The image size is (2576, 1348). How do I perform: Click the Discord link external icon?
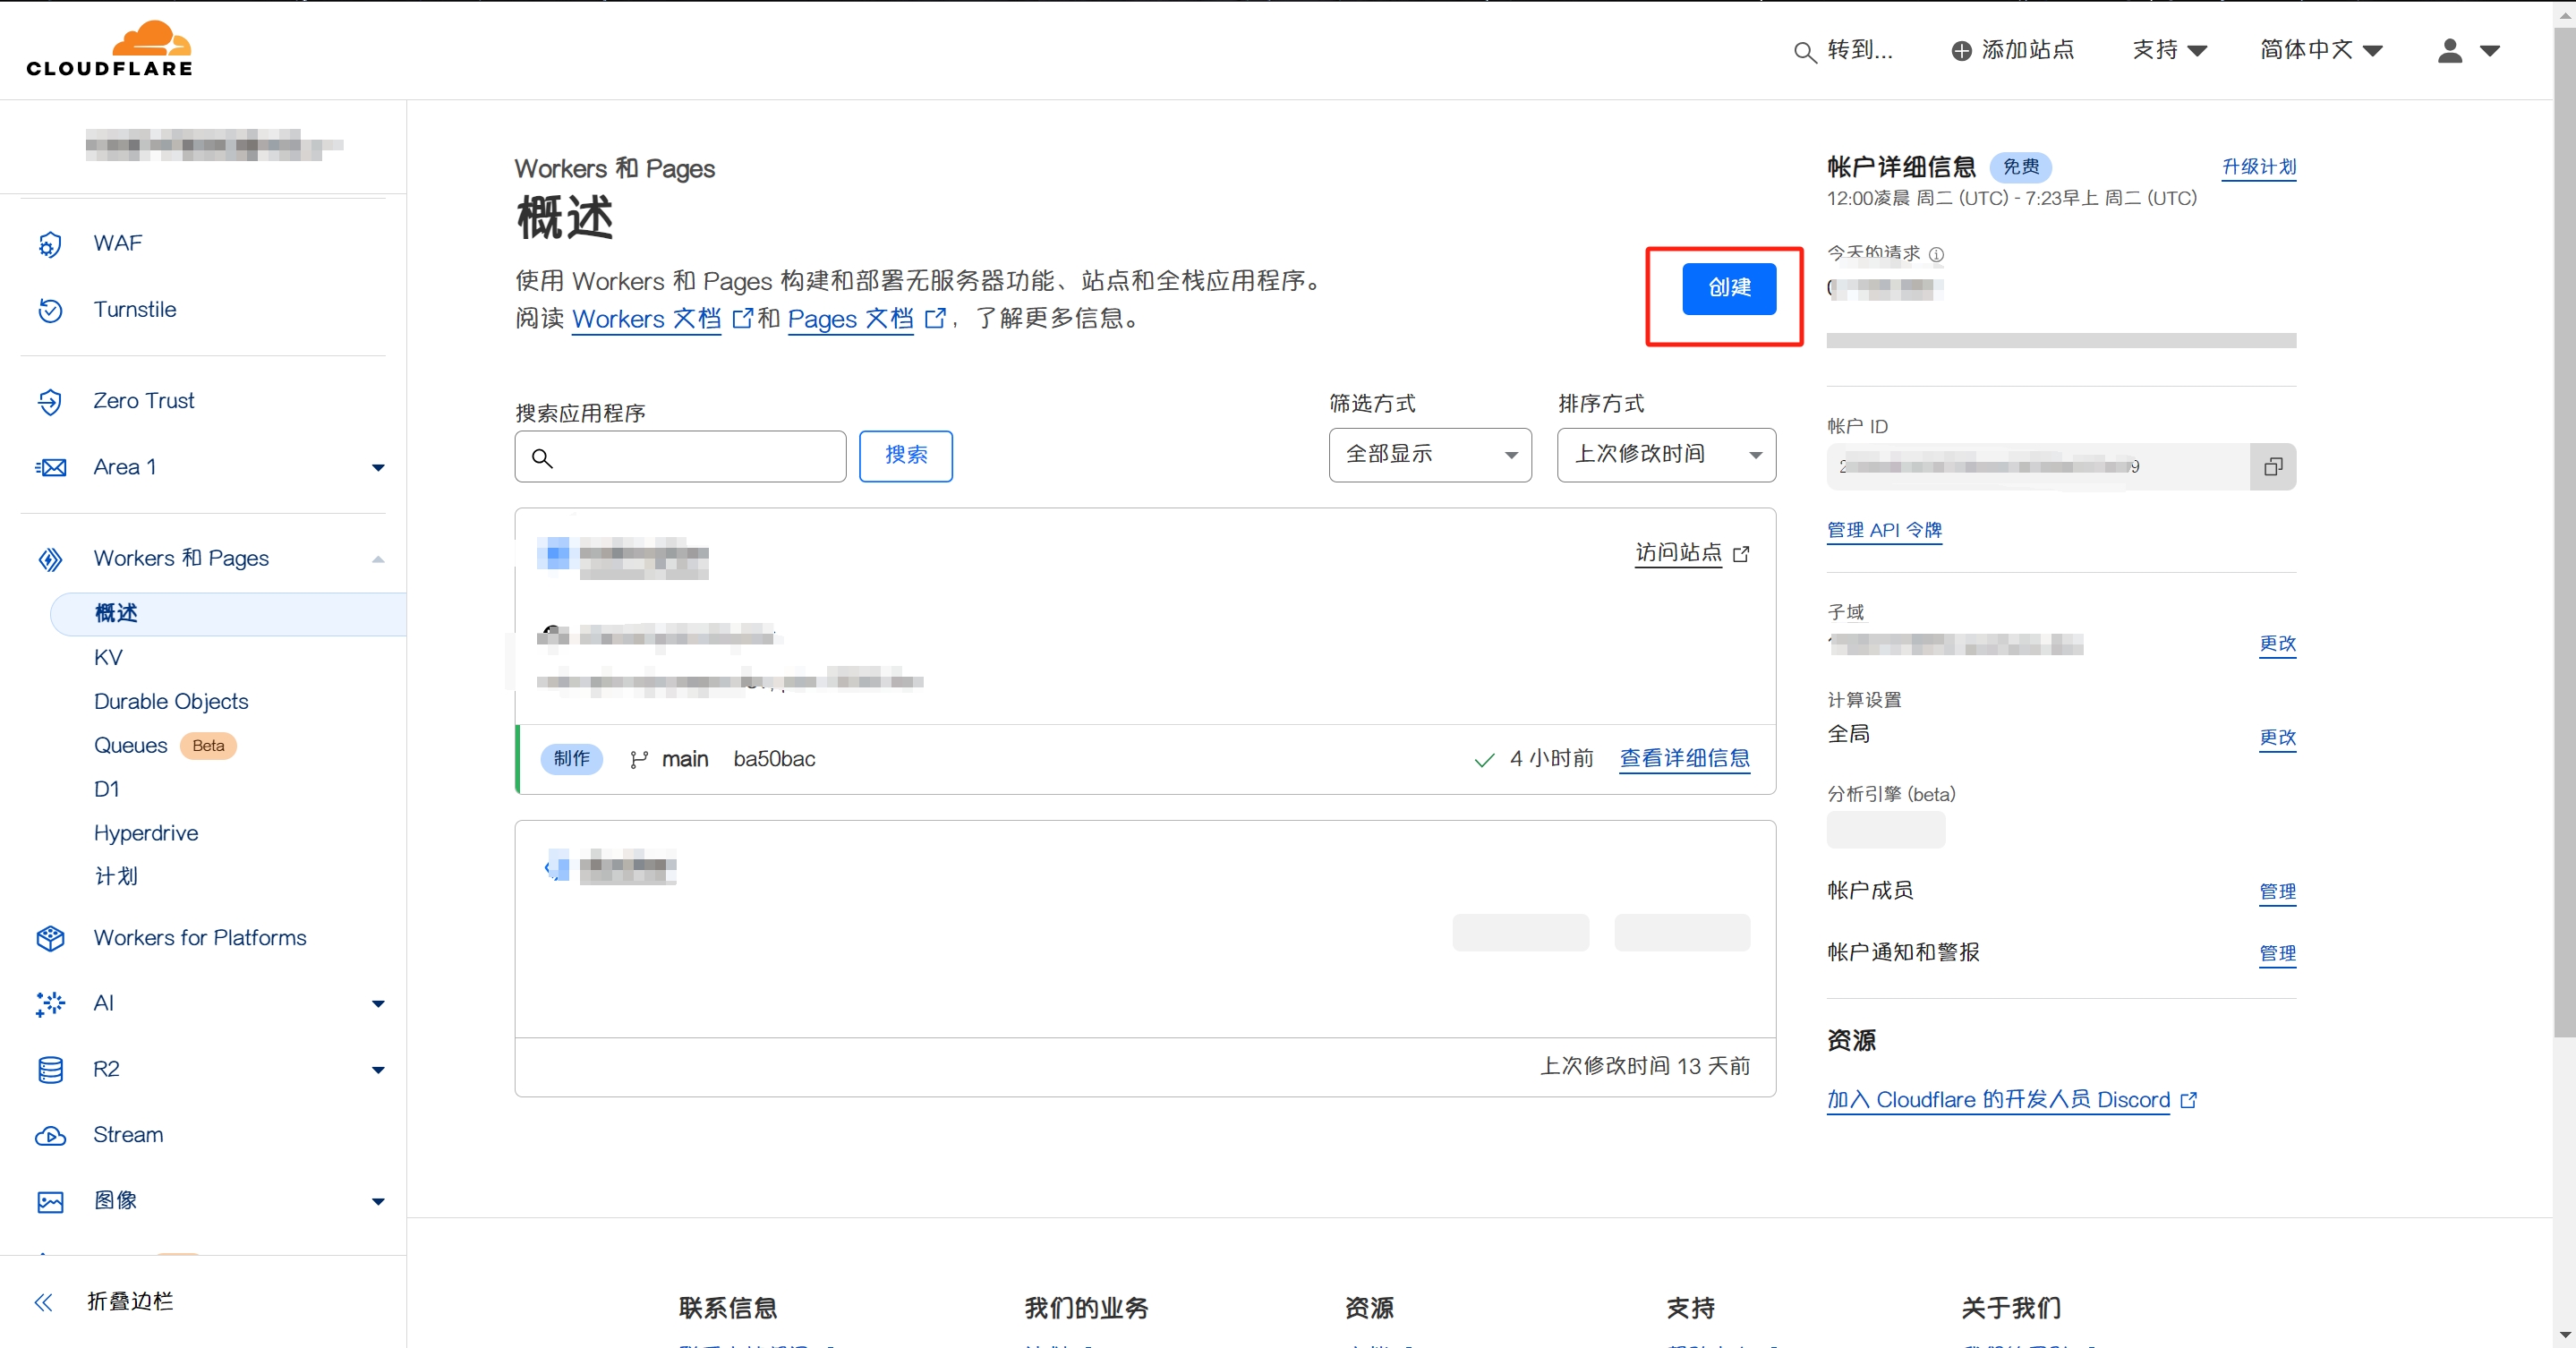pyautogui.click(x=2188, y=1100)
